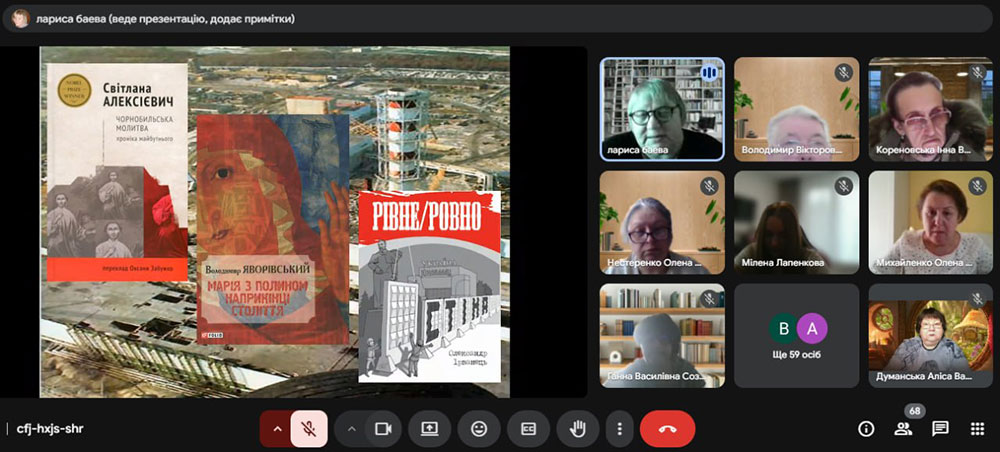Click the shared presentation slide with book covers
This screenshot has width=1000, height=452.
click(x=274, y=222)
